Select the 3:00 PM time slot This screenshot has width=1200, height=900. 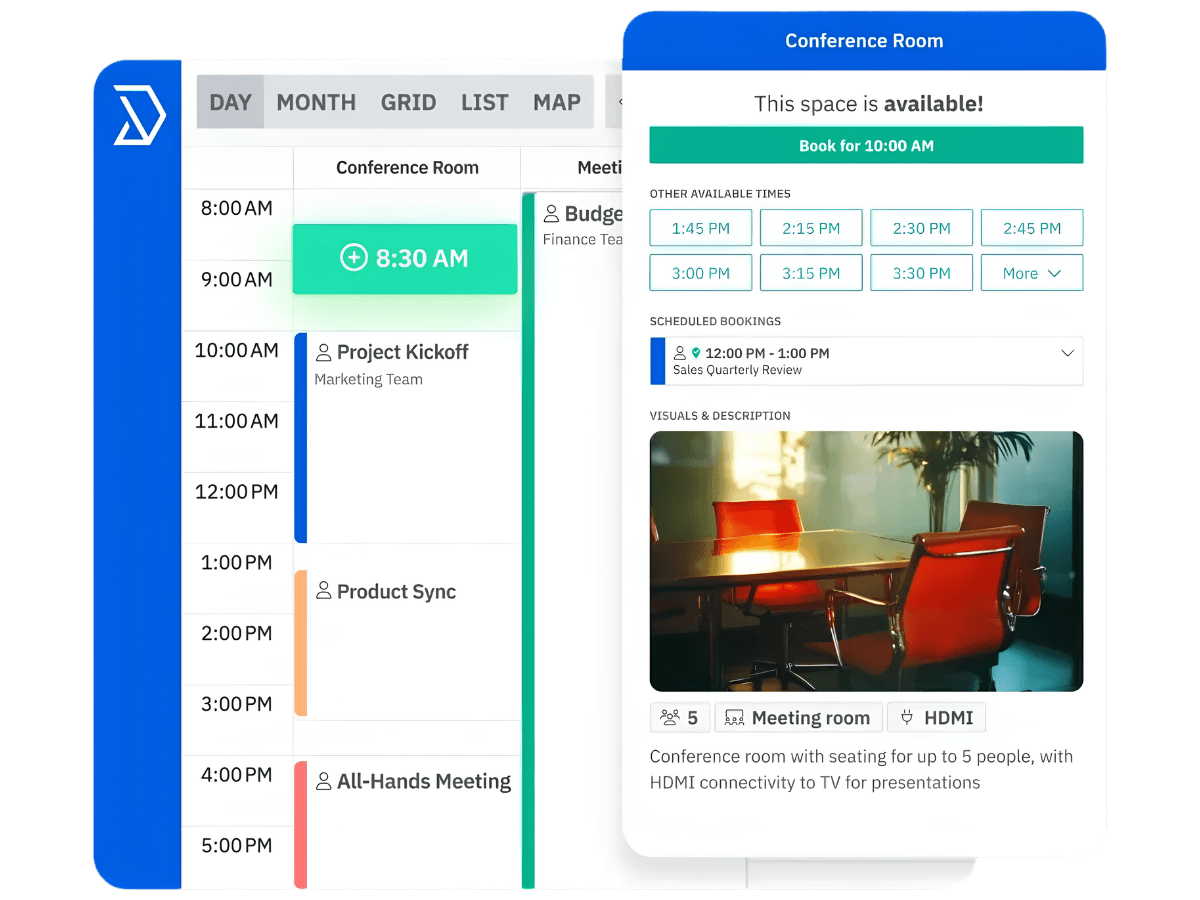coord(701,273)
